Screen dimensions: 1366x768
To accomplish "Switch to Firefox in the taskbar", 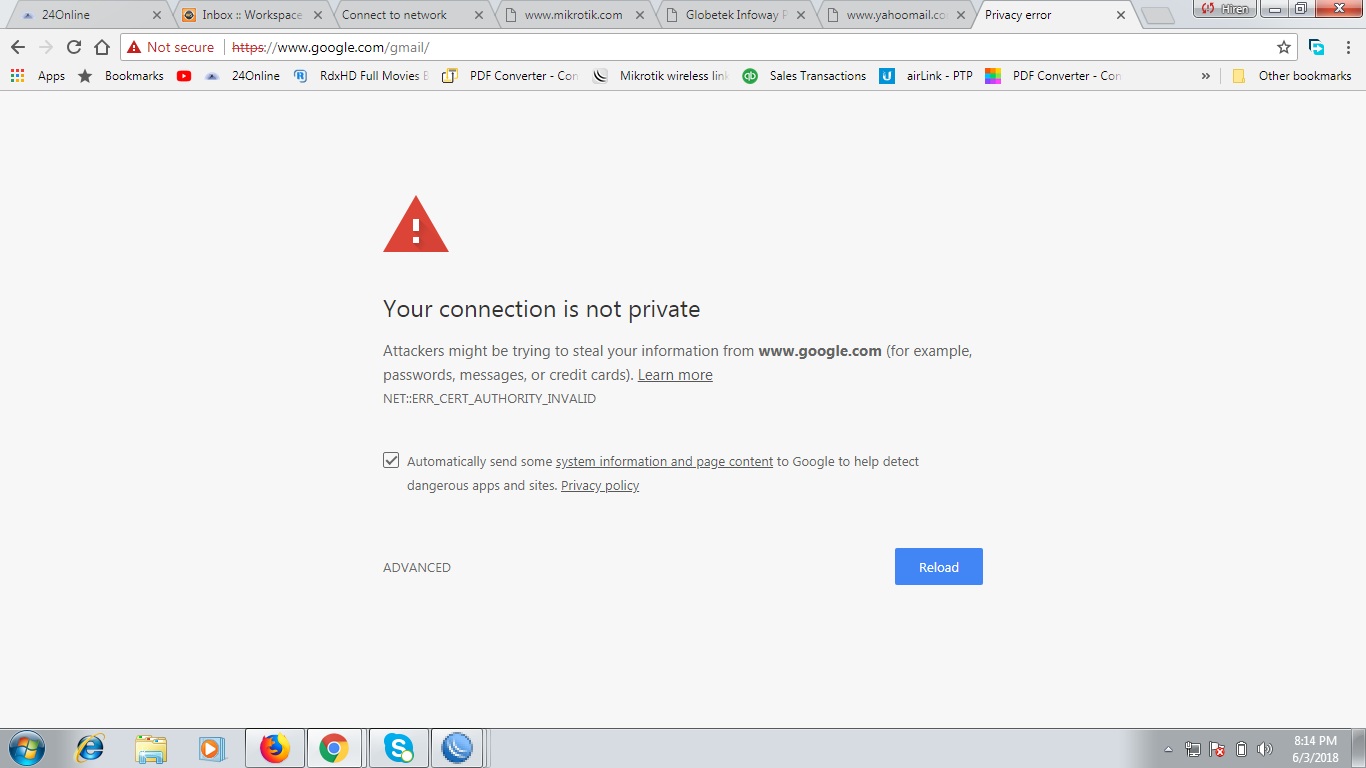I will 274,748.
